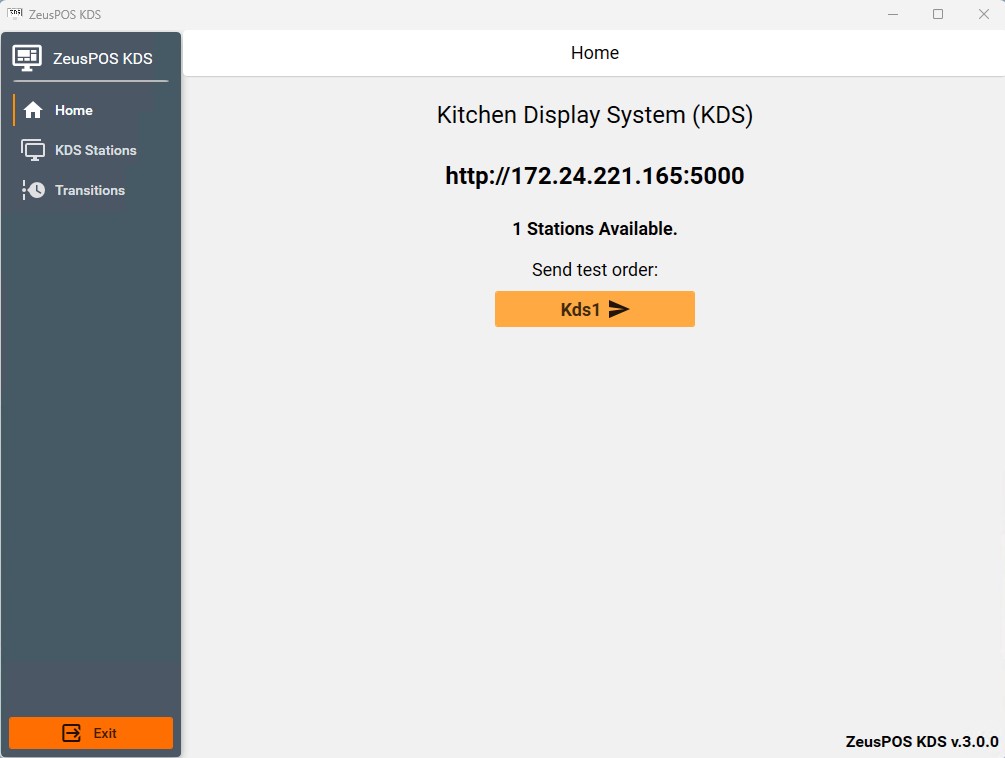Viewport: 1005px width, 758px height.
Task: Click the 'Send test order:' label
Action: click(594, 270)
